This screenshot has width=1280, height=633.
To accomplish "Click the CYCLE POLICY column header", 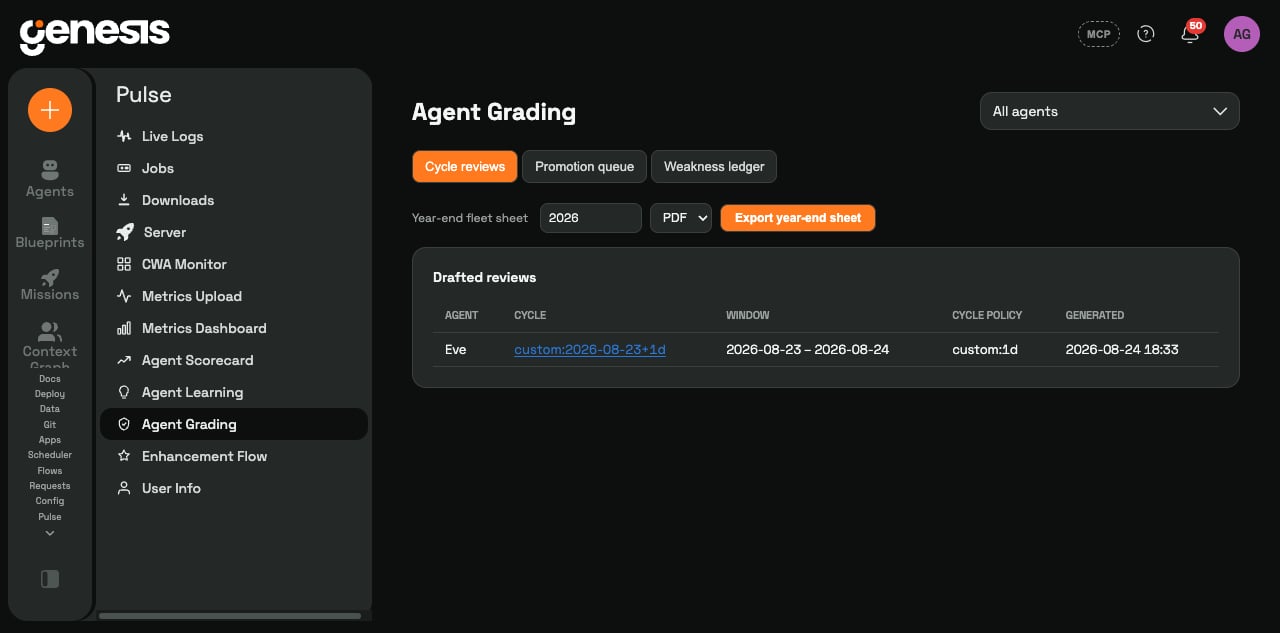I will pos(987,315).
